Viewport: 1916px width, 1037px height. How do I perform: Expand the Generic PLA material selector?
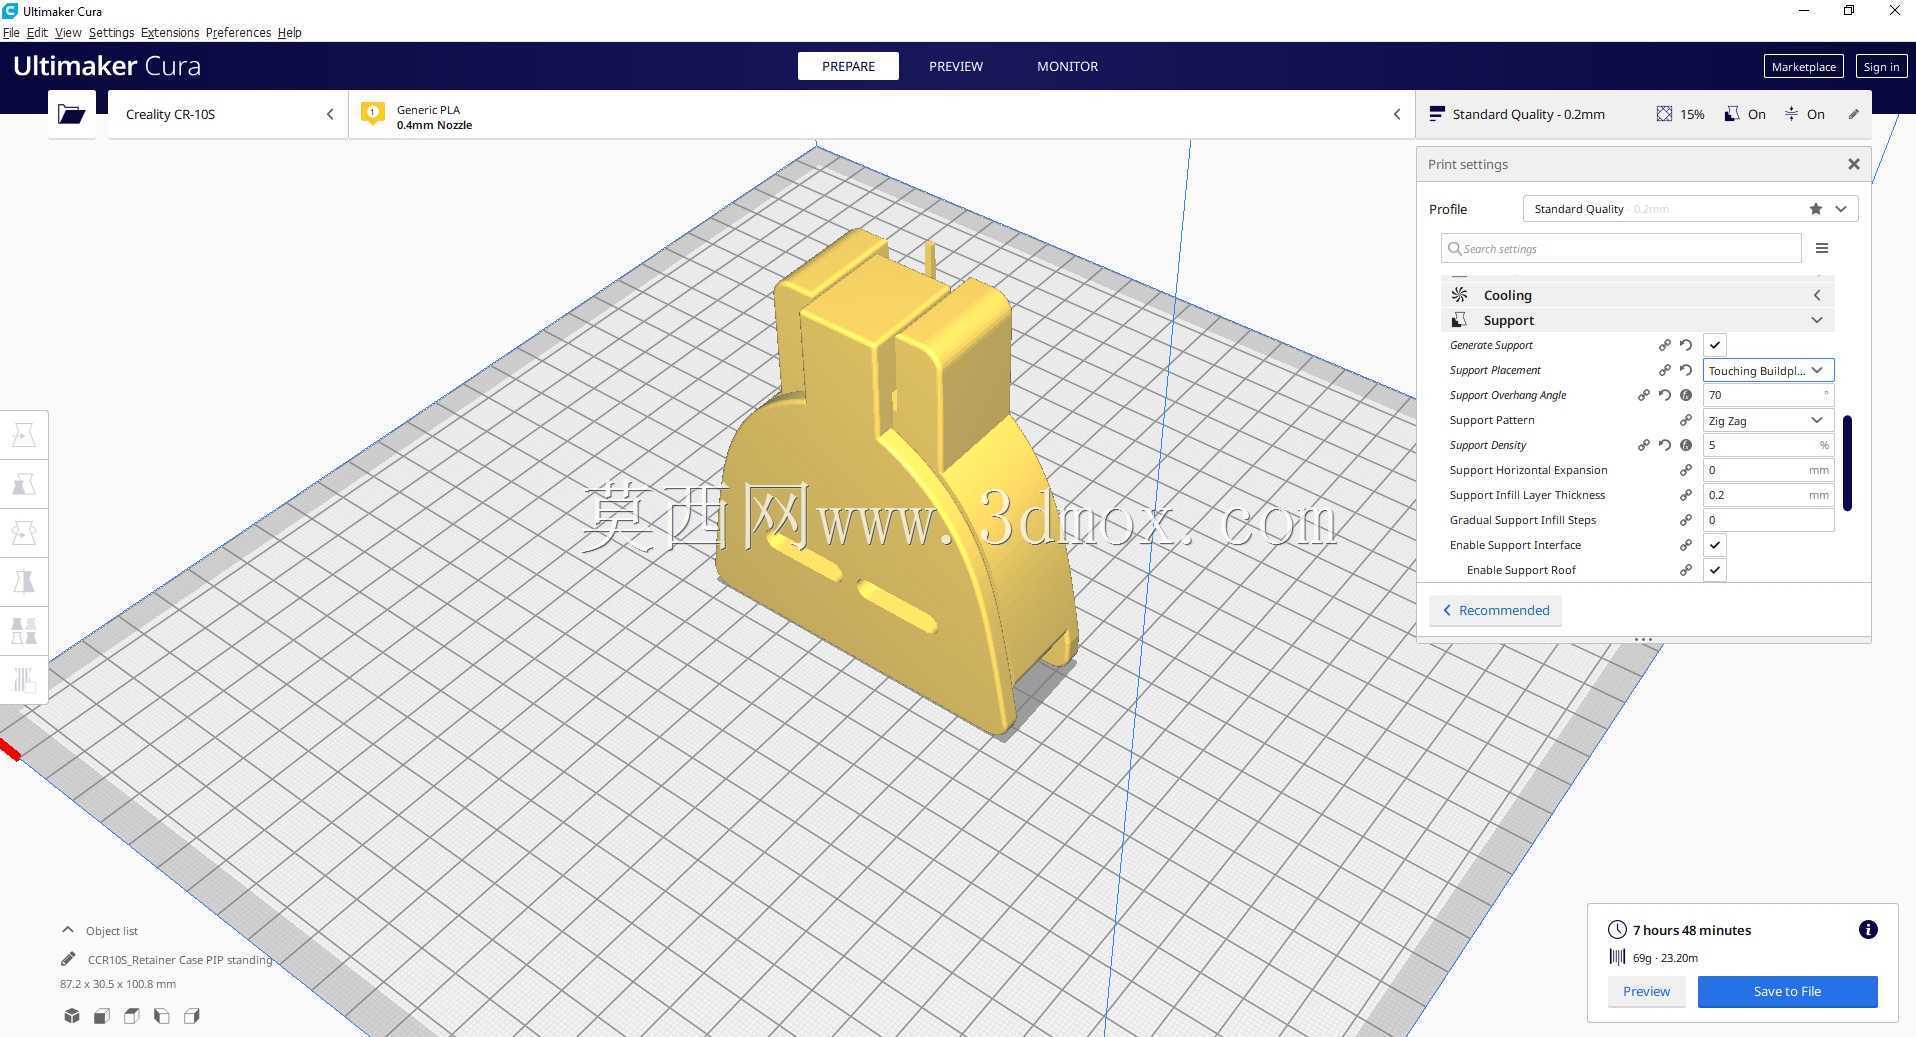click(x=881, y=114)
